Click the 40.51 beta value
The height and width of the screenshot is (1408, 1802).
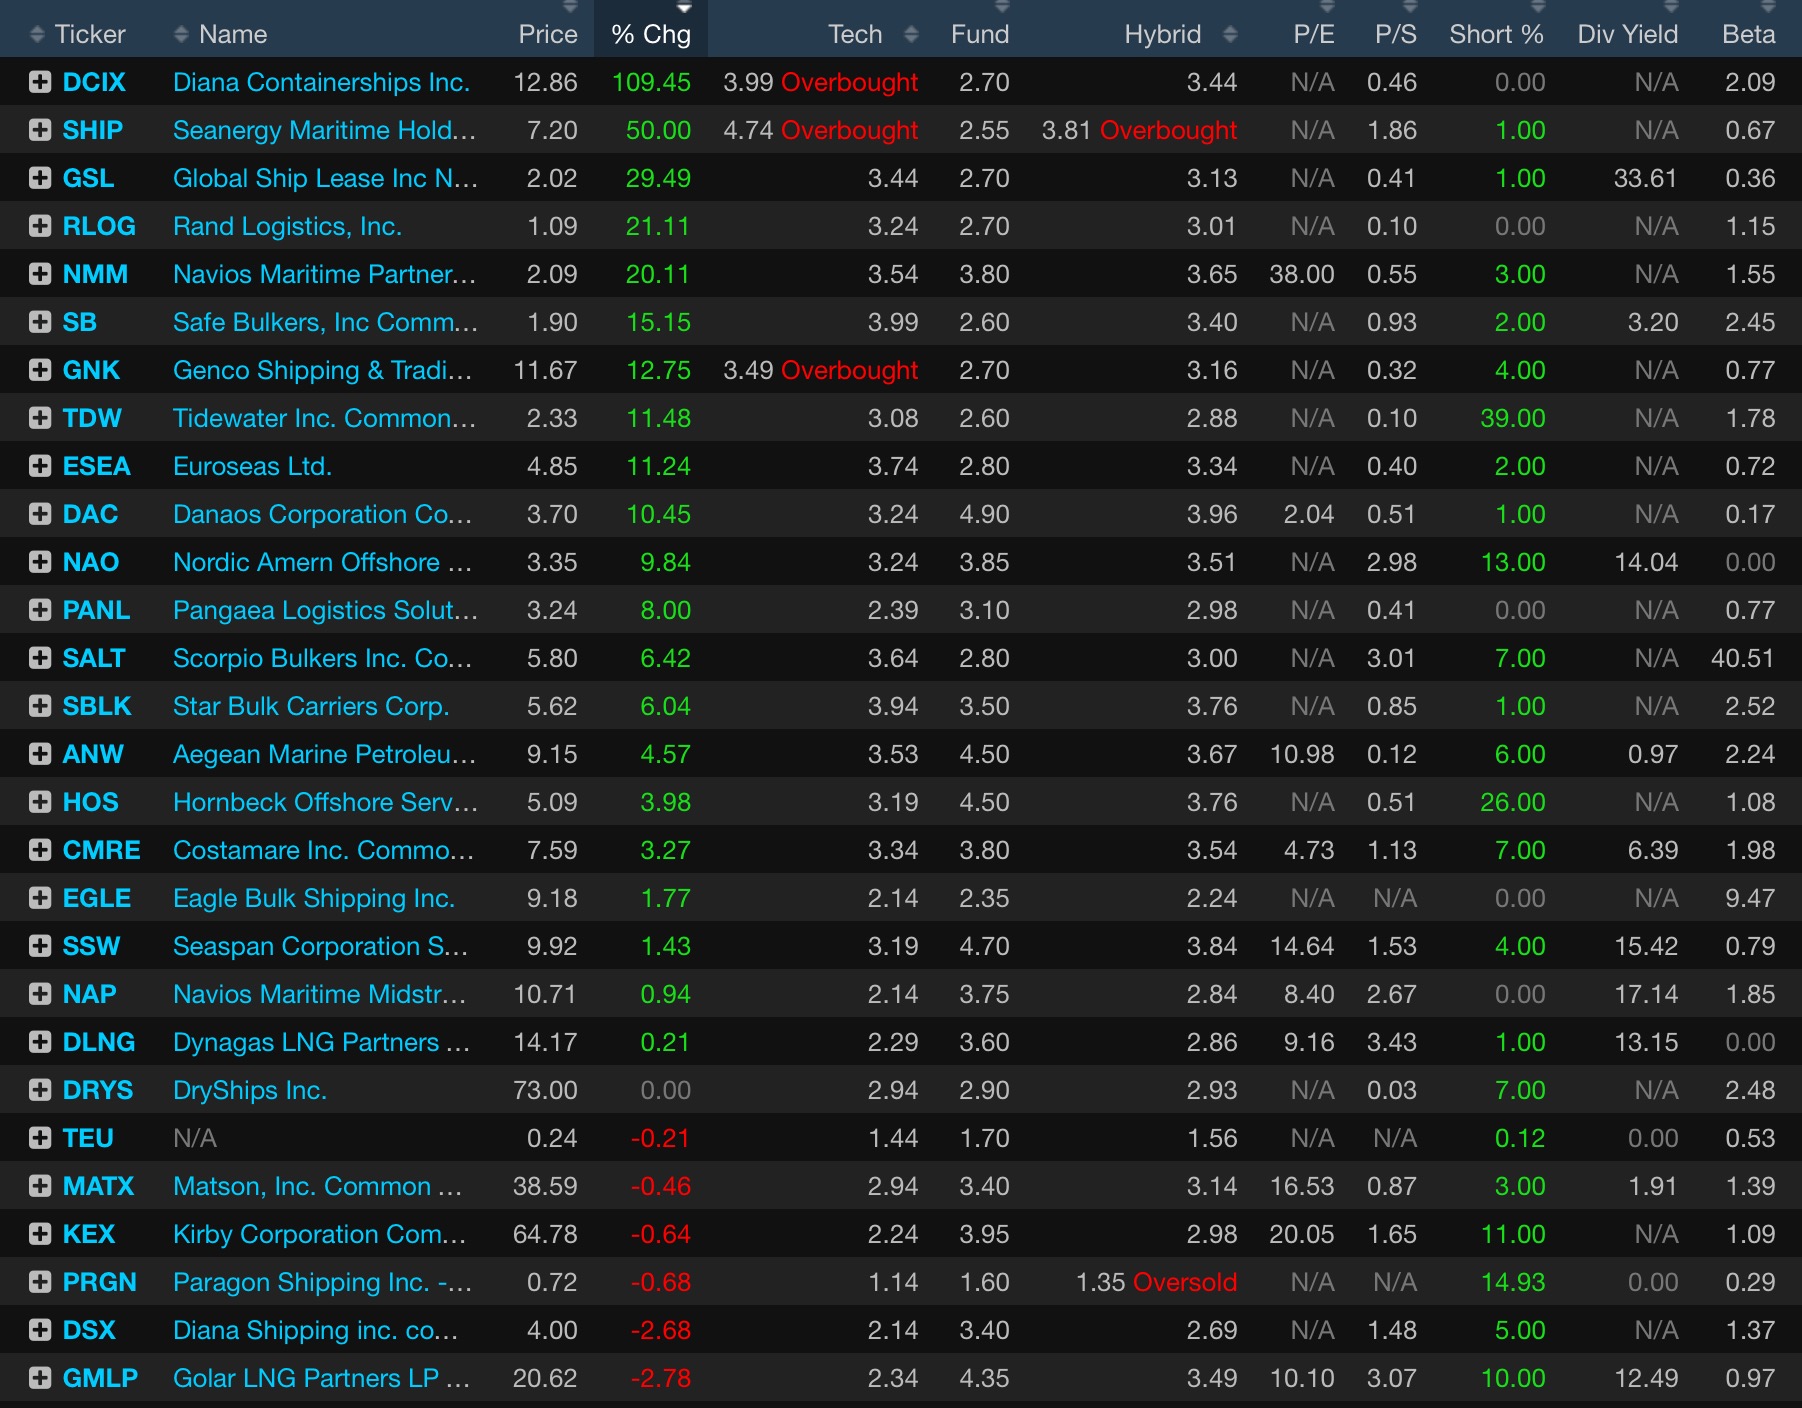[x=1743, y=658]
